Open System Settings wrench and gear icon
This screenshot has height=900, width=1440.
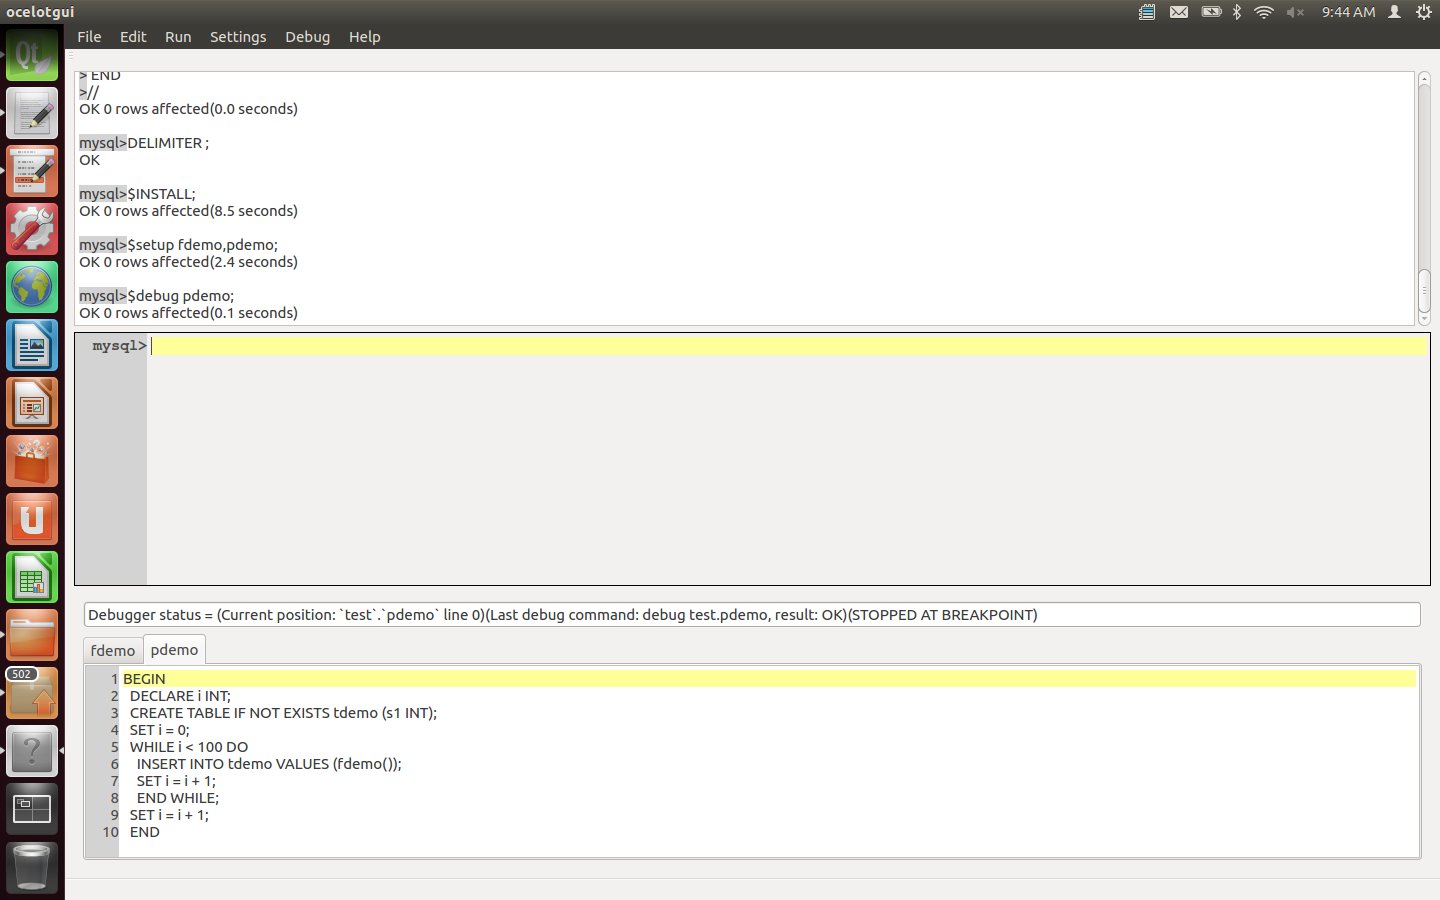pos(32,229)
